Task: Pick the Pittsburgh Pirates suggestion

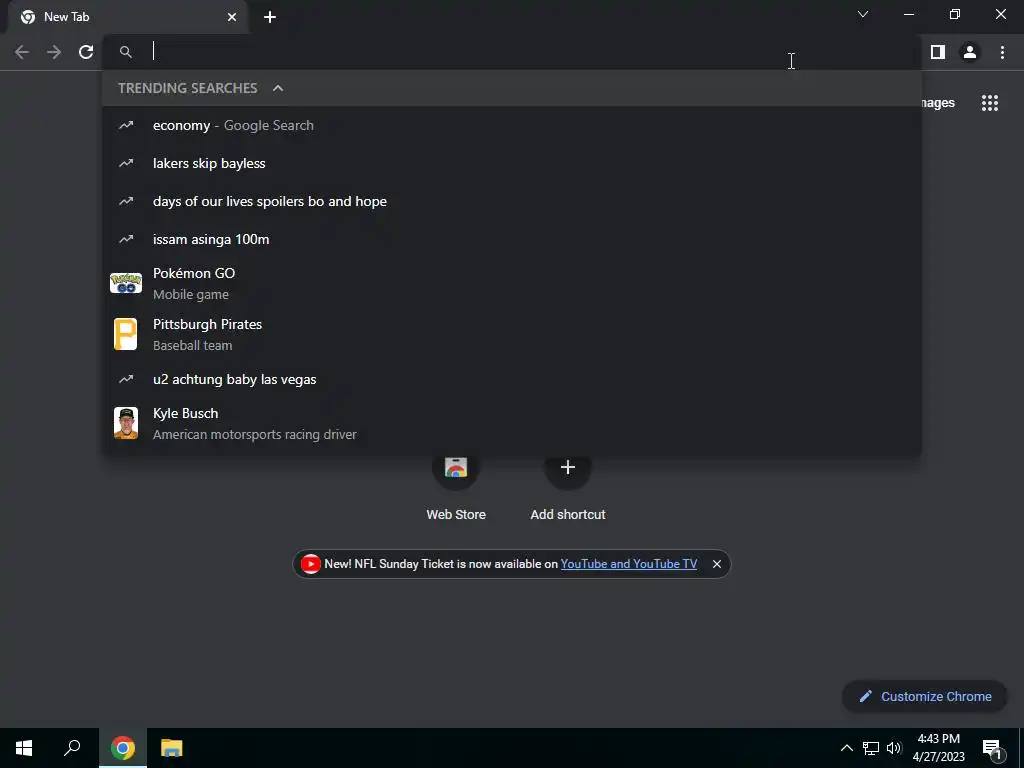Action: click(512, 334)
